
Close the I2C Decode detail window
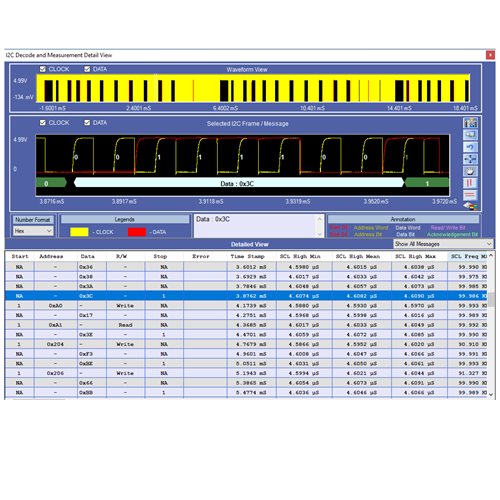tap(490, 55)
